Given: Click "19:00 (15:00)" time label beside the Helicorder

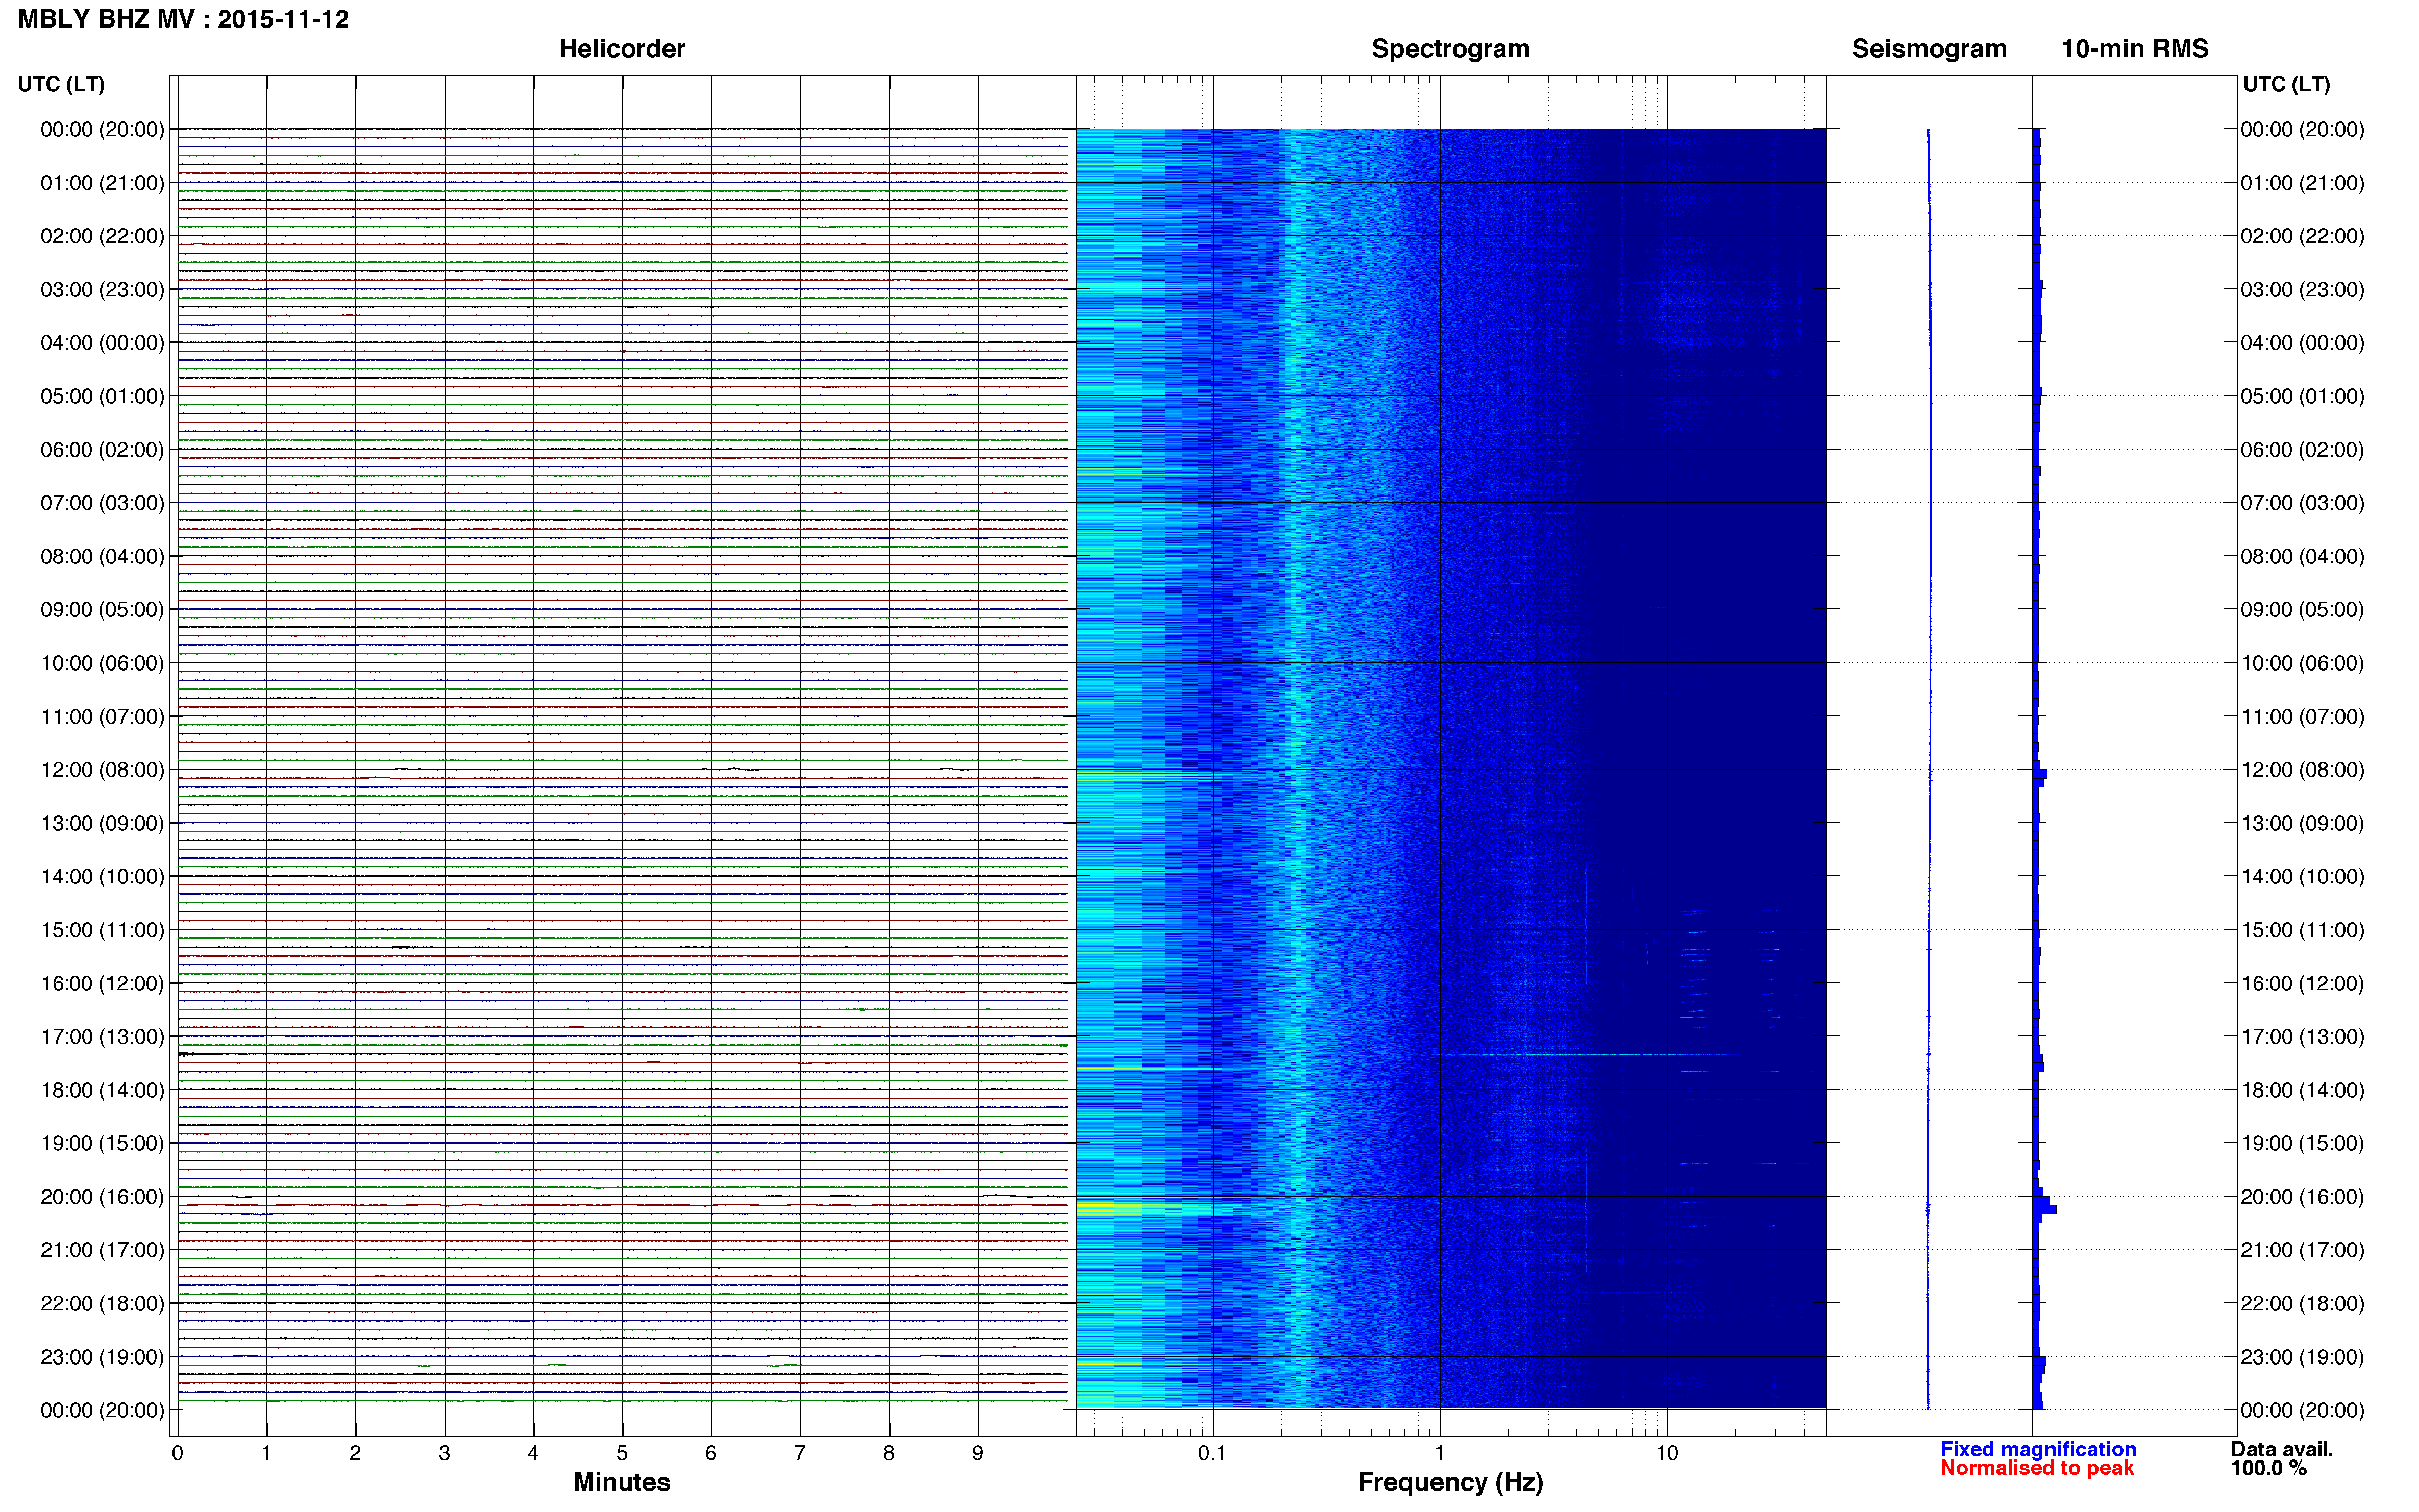Looking at the screenshot, I should [x=102, y=1143].
